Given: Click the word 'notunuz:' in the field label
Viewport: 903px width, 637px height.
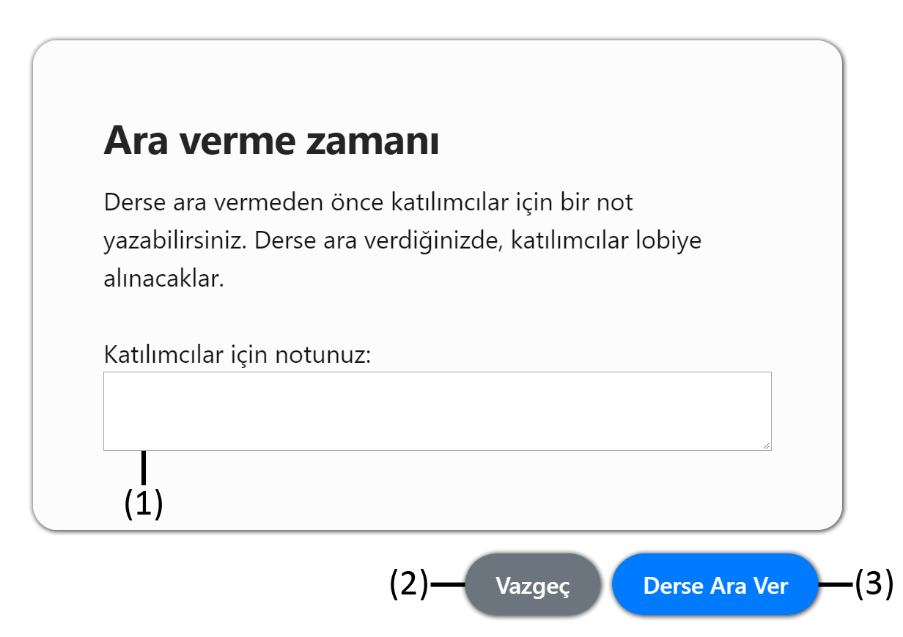Looking at the screenshot, I should [x=323, y=355].
